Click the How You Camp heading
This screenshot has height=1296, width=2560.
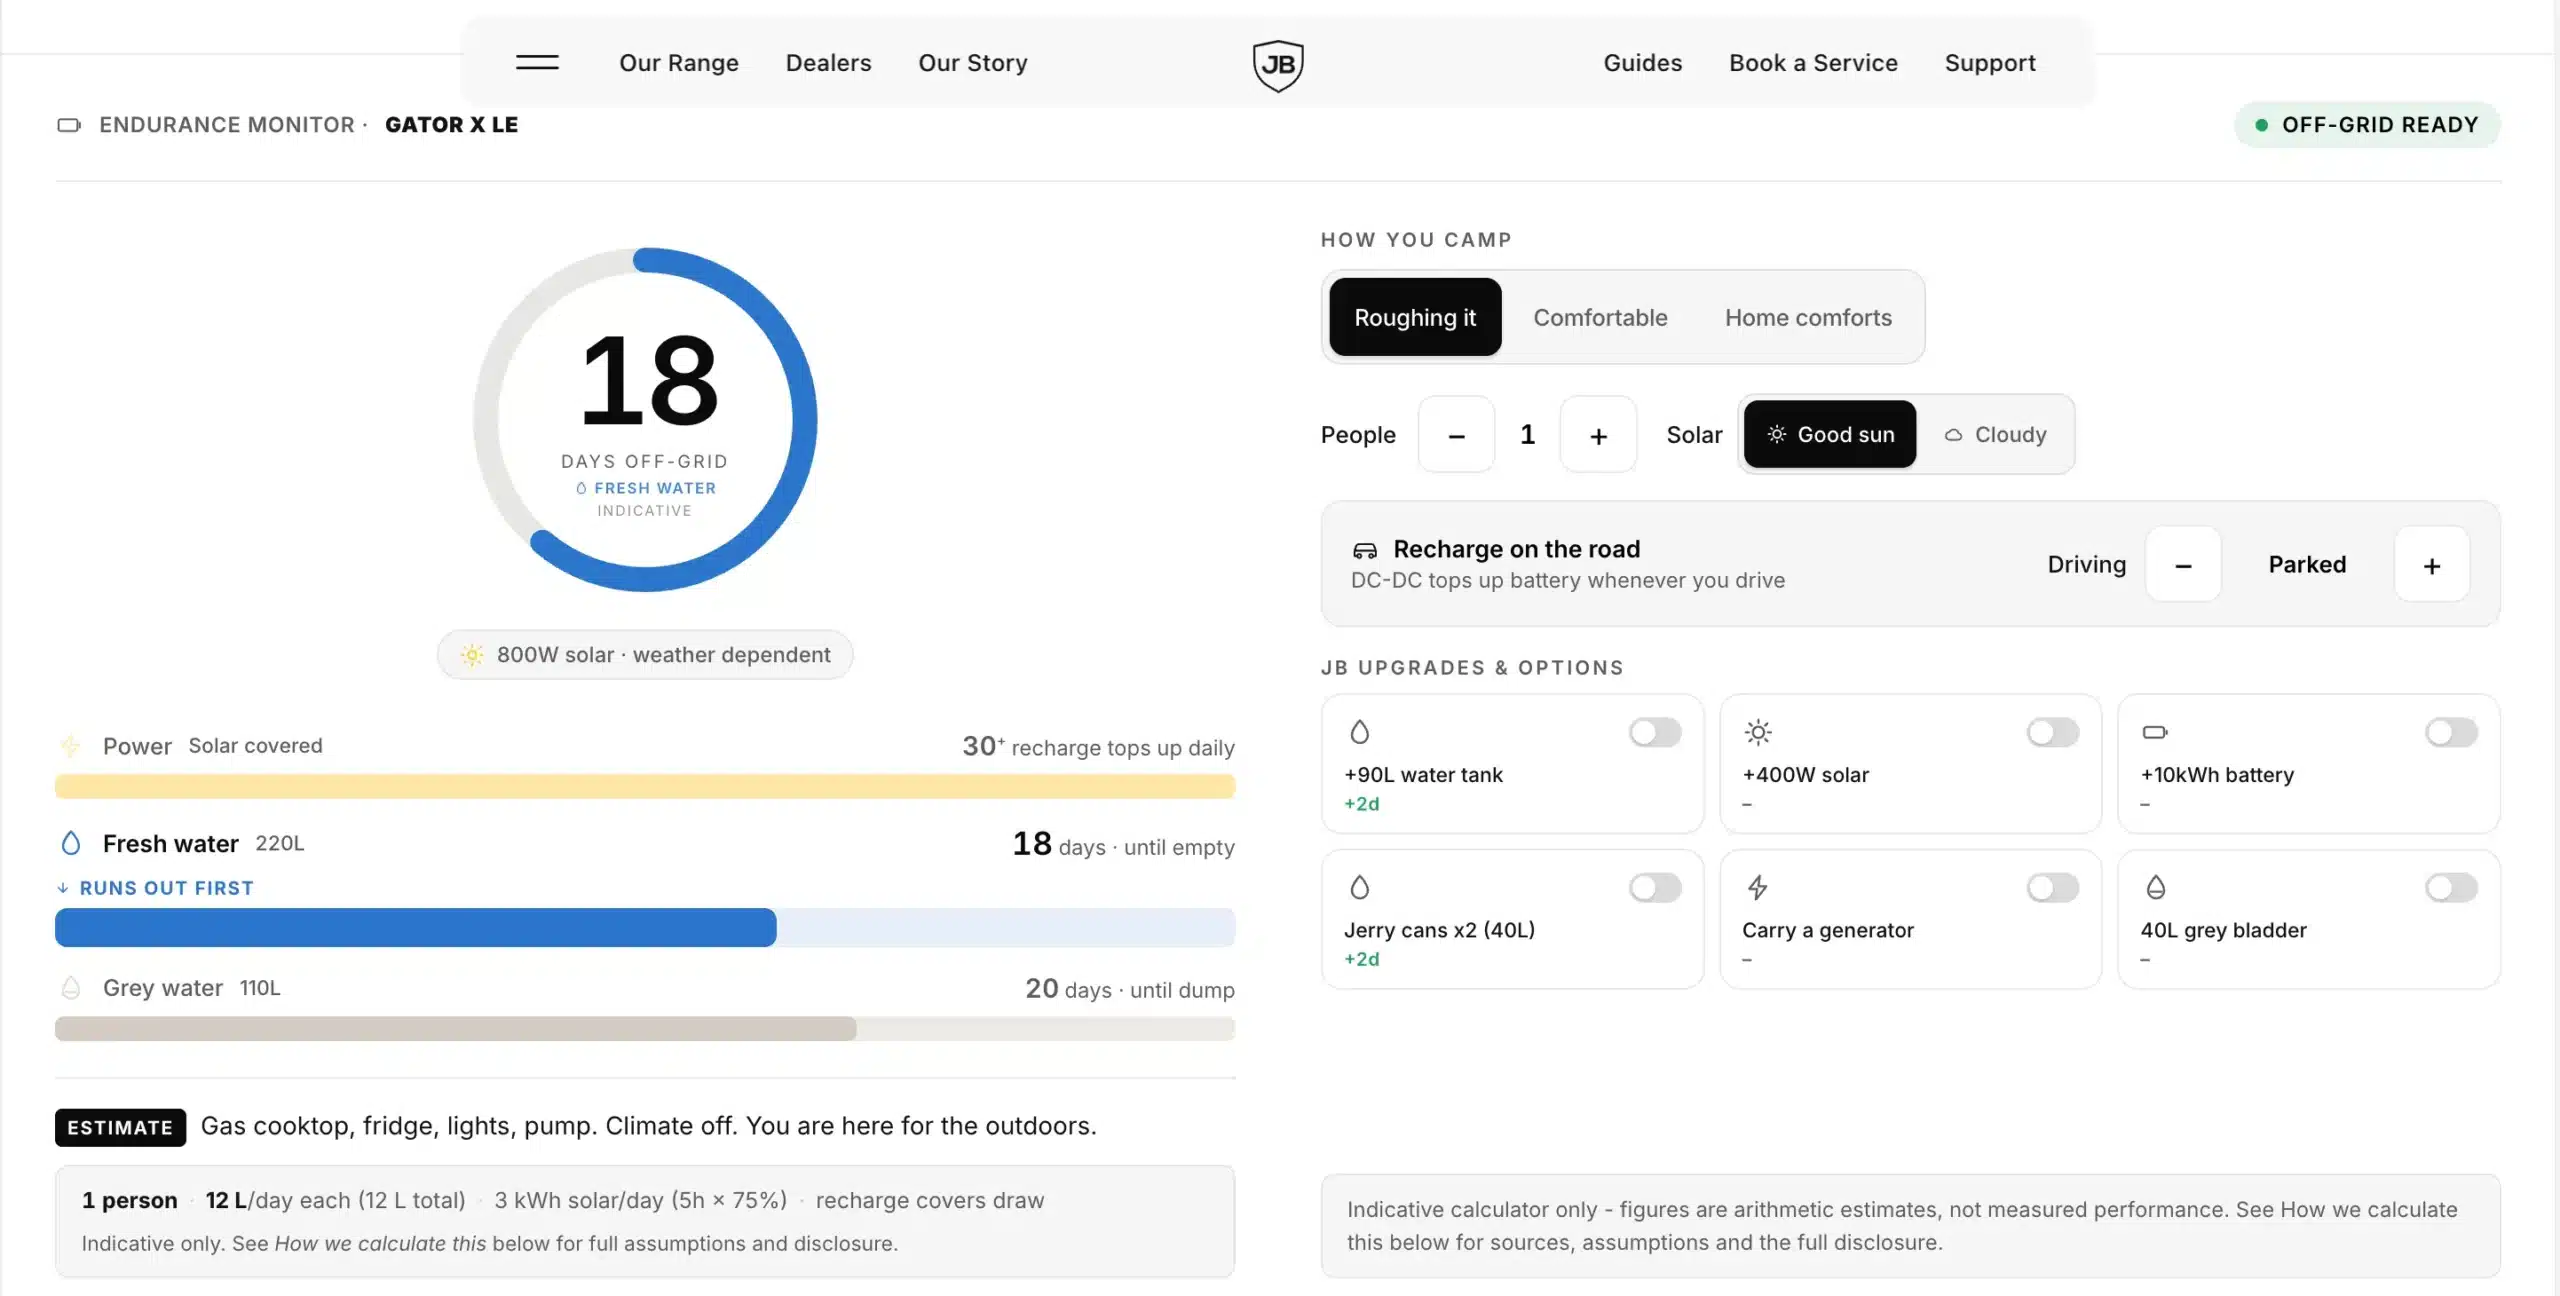point(1416,240)
